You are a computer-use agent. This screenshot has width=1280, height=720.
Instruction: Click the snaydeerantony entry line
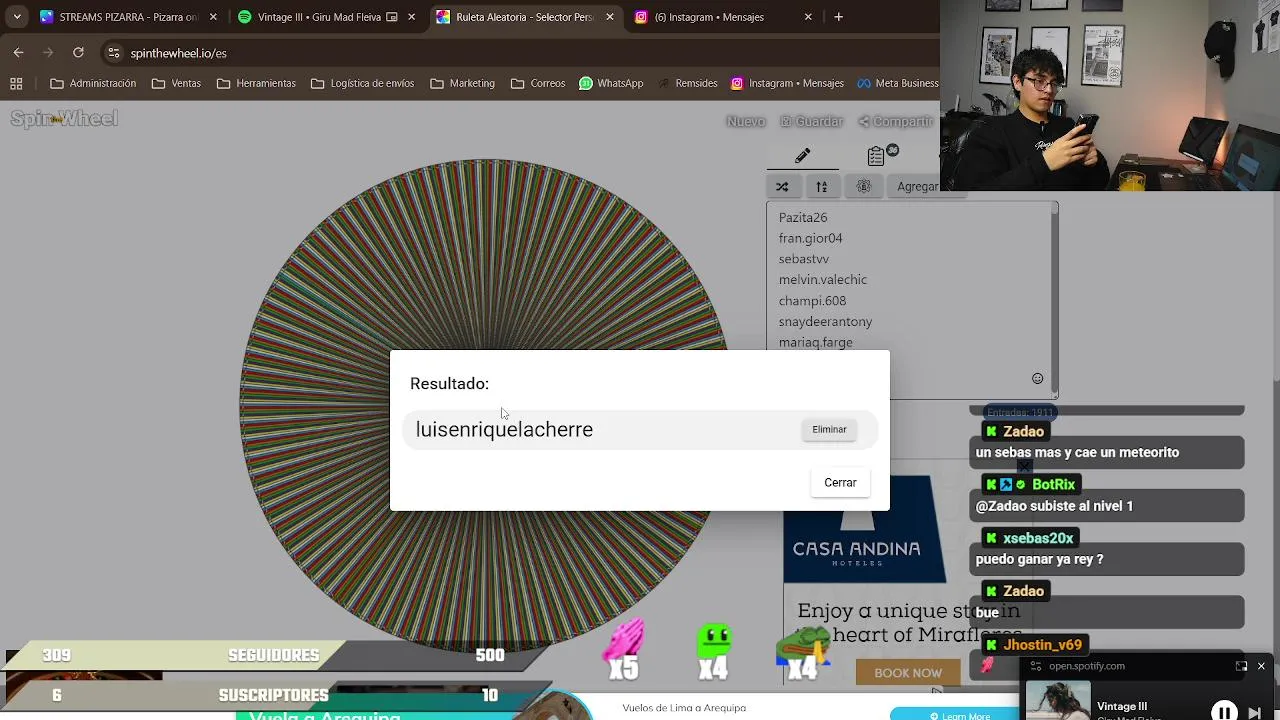(825, 322)
